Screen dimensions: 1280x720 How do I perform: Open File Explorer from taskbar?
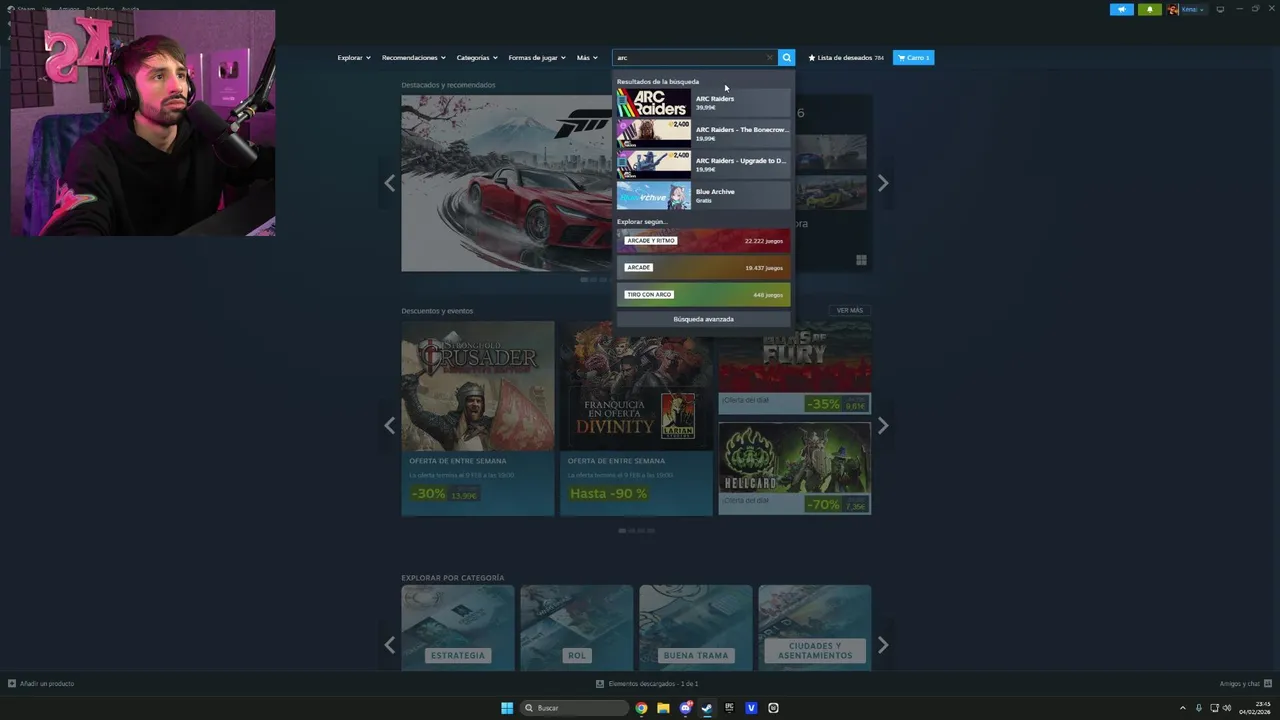[x=663, y=708]
